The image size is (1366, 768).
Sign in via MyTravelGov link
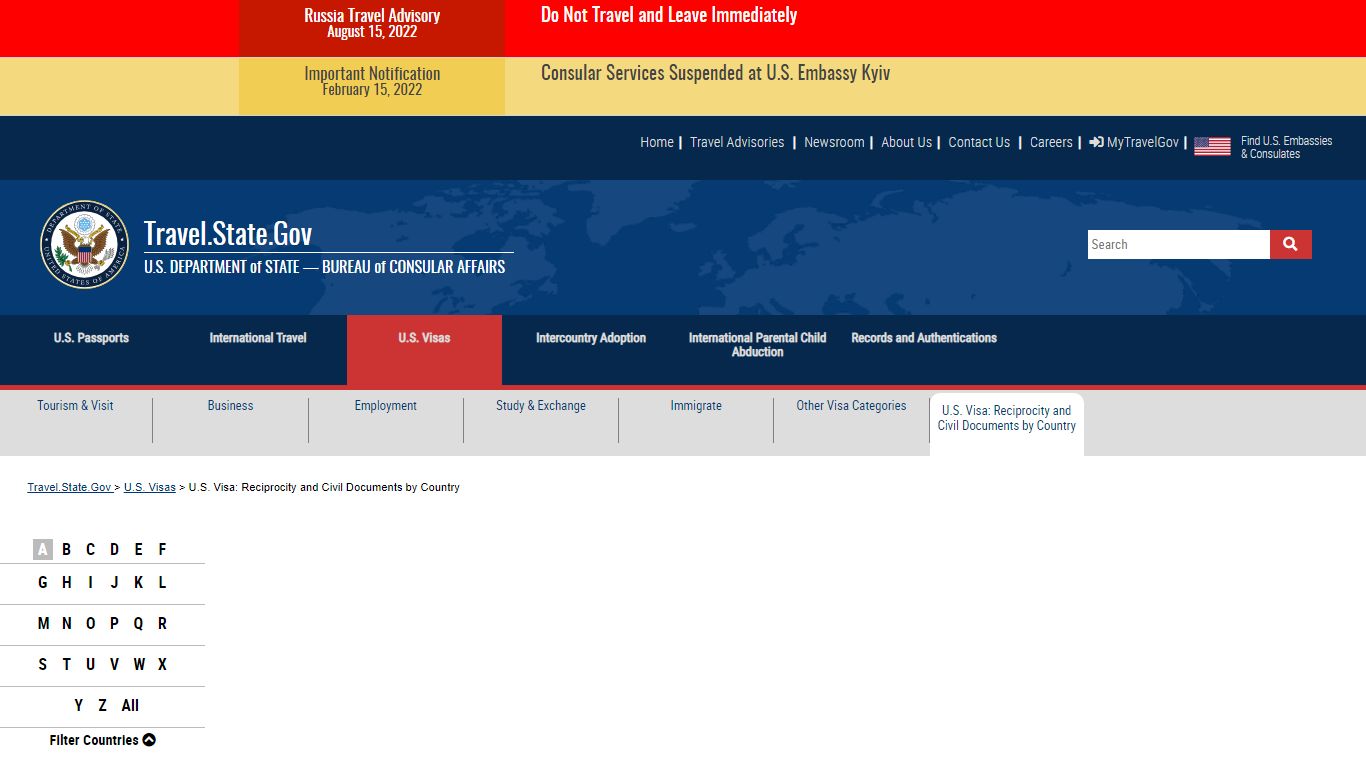[x=1134, y=142]
